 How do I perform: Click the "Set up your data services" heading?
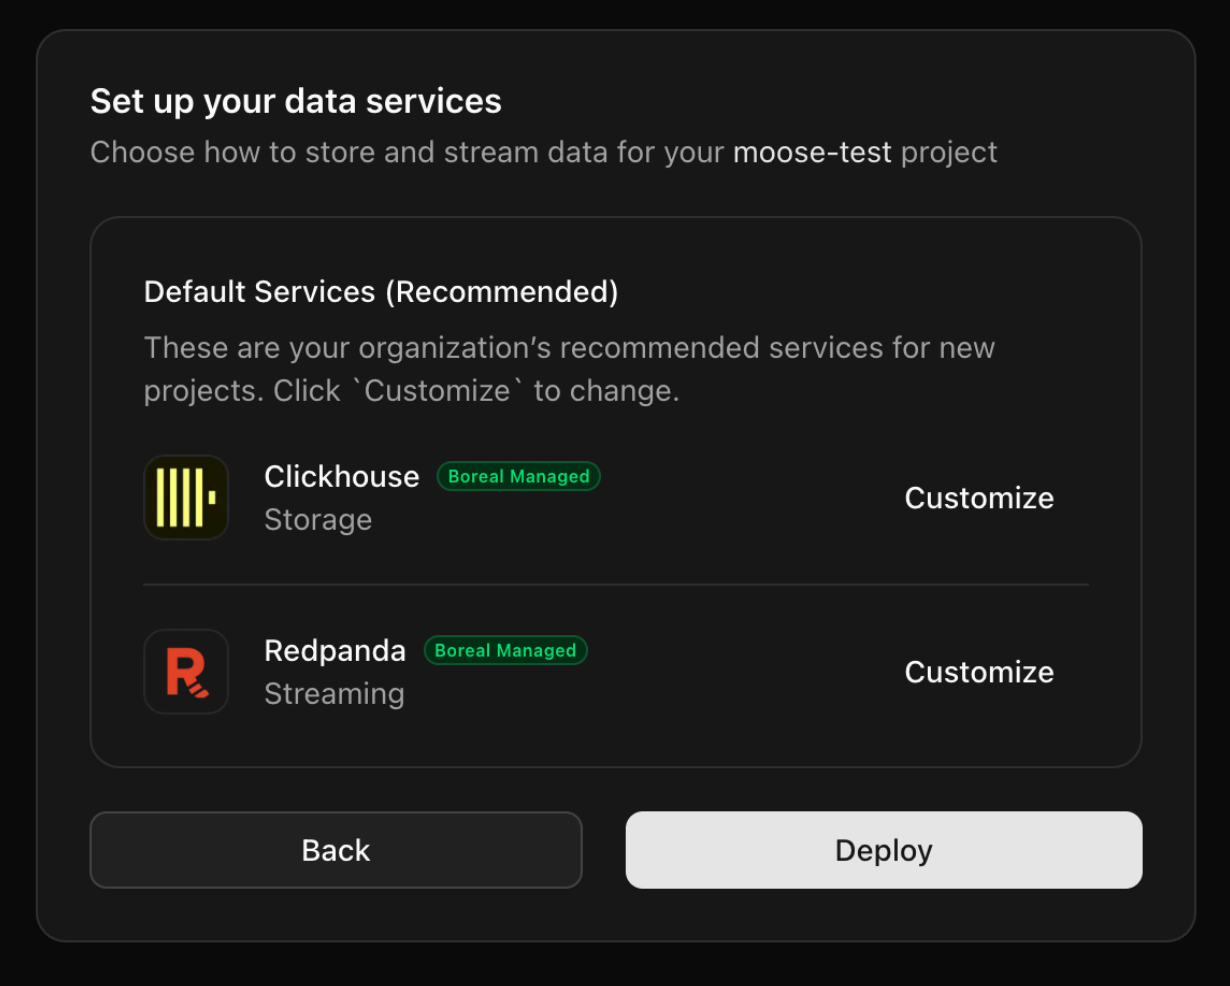296,101
